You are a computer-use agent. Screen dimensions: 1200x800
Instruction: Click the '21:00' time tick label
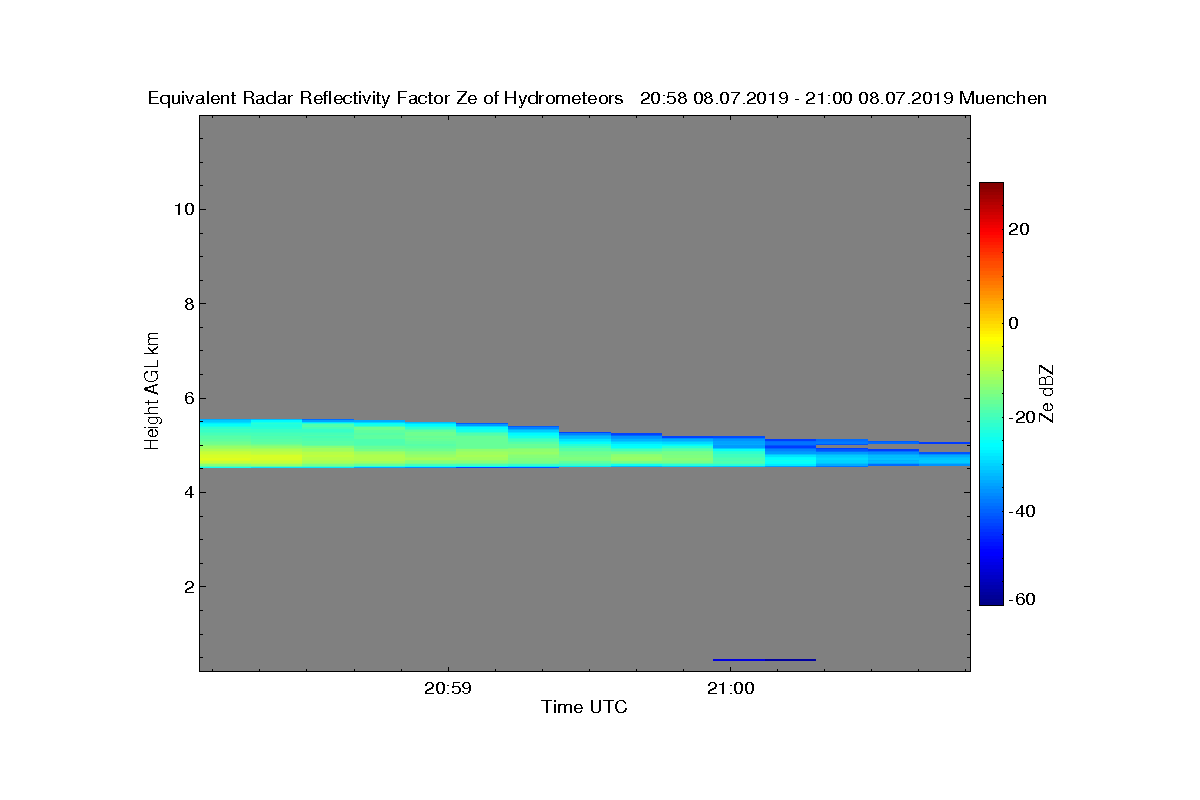(x=730, y=688)
